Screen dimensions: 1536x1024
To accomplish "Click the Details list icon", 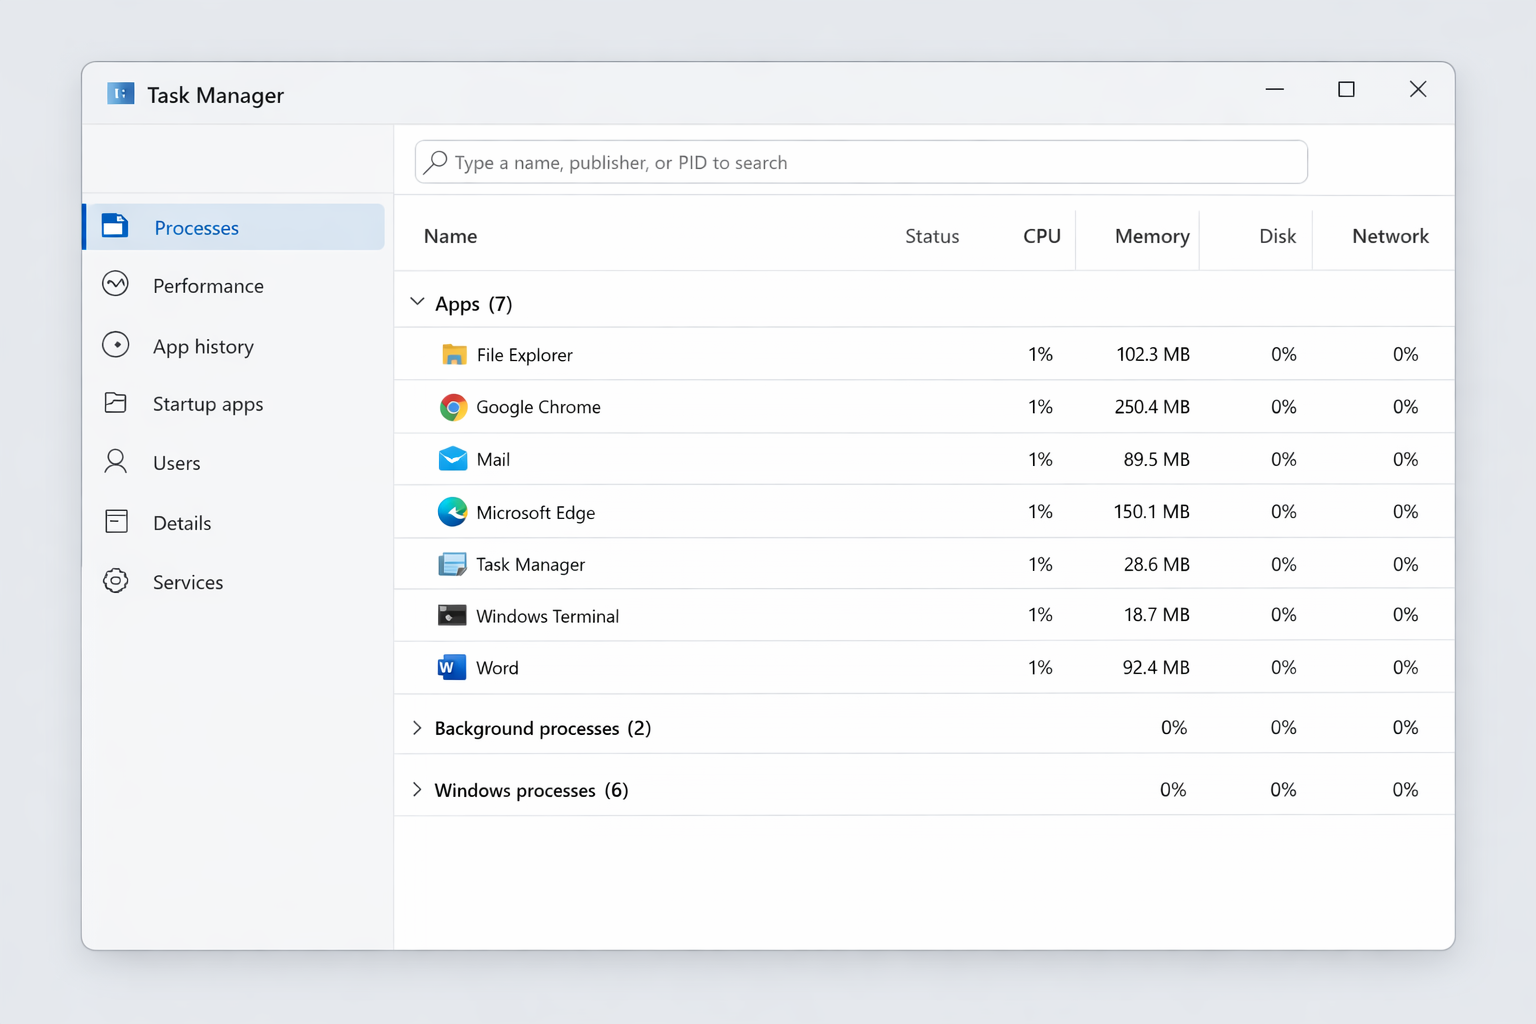I will coord(116,521).
